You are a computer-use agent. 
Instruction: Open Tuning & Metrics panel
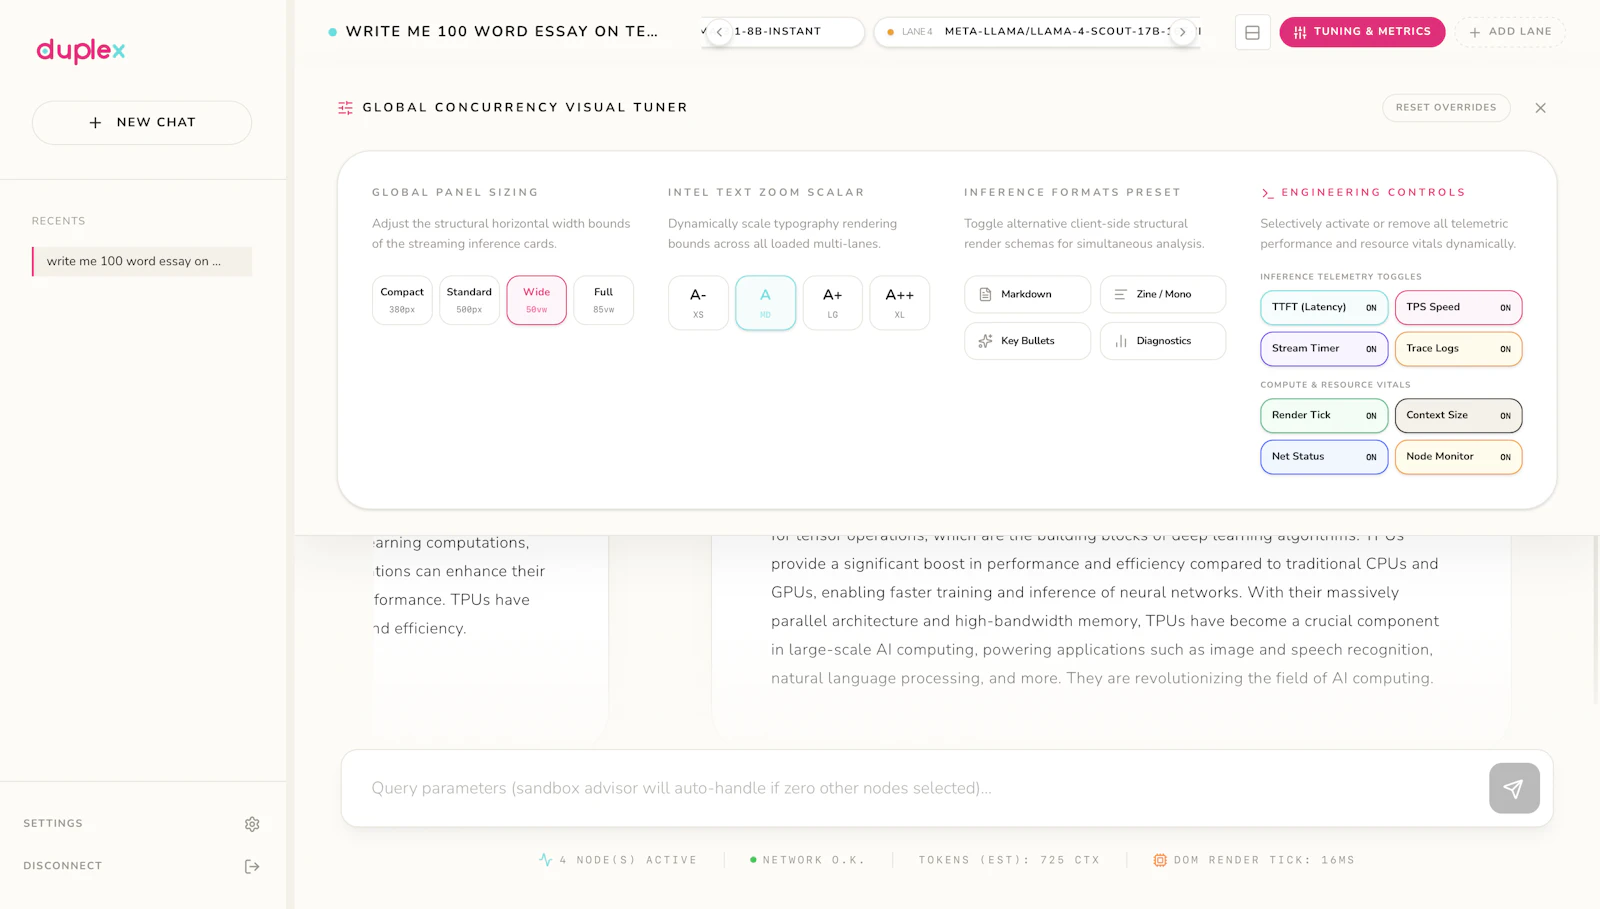point(1362,32)
